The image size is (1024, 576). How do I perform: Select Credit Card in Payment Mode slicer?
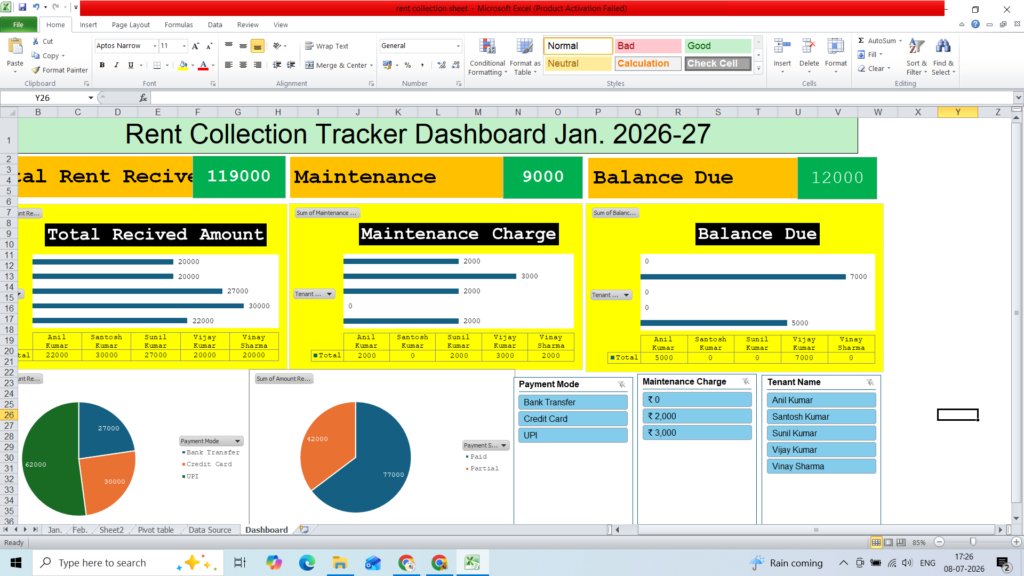pos(573,419)
